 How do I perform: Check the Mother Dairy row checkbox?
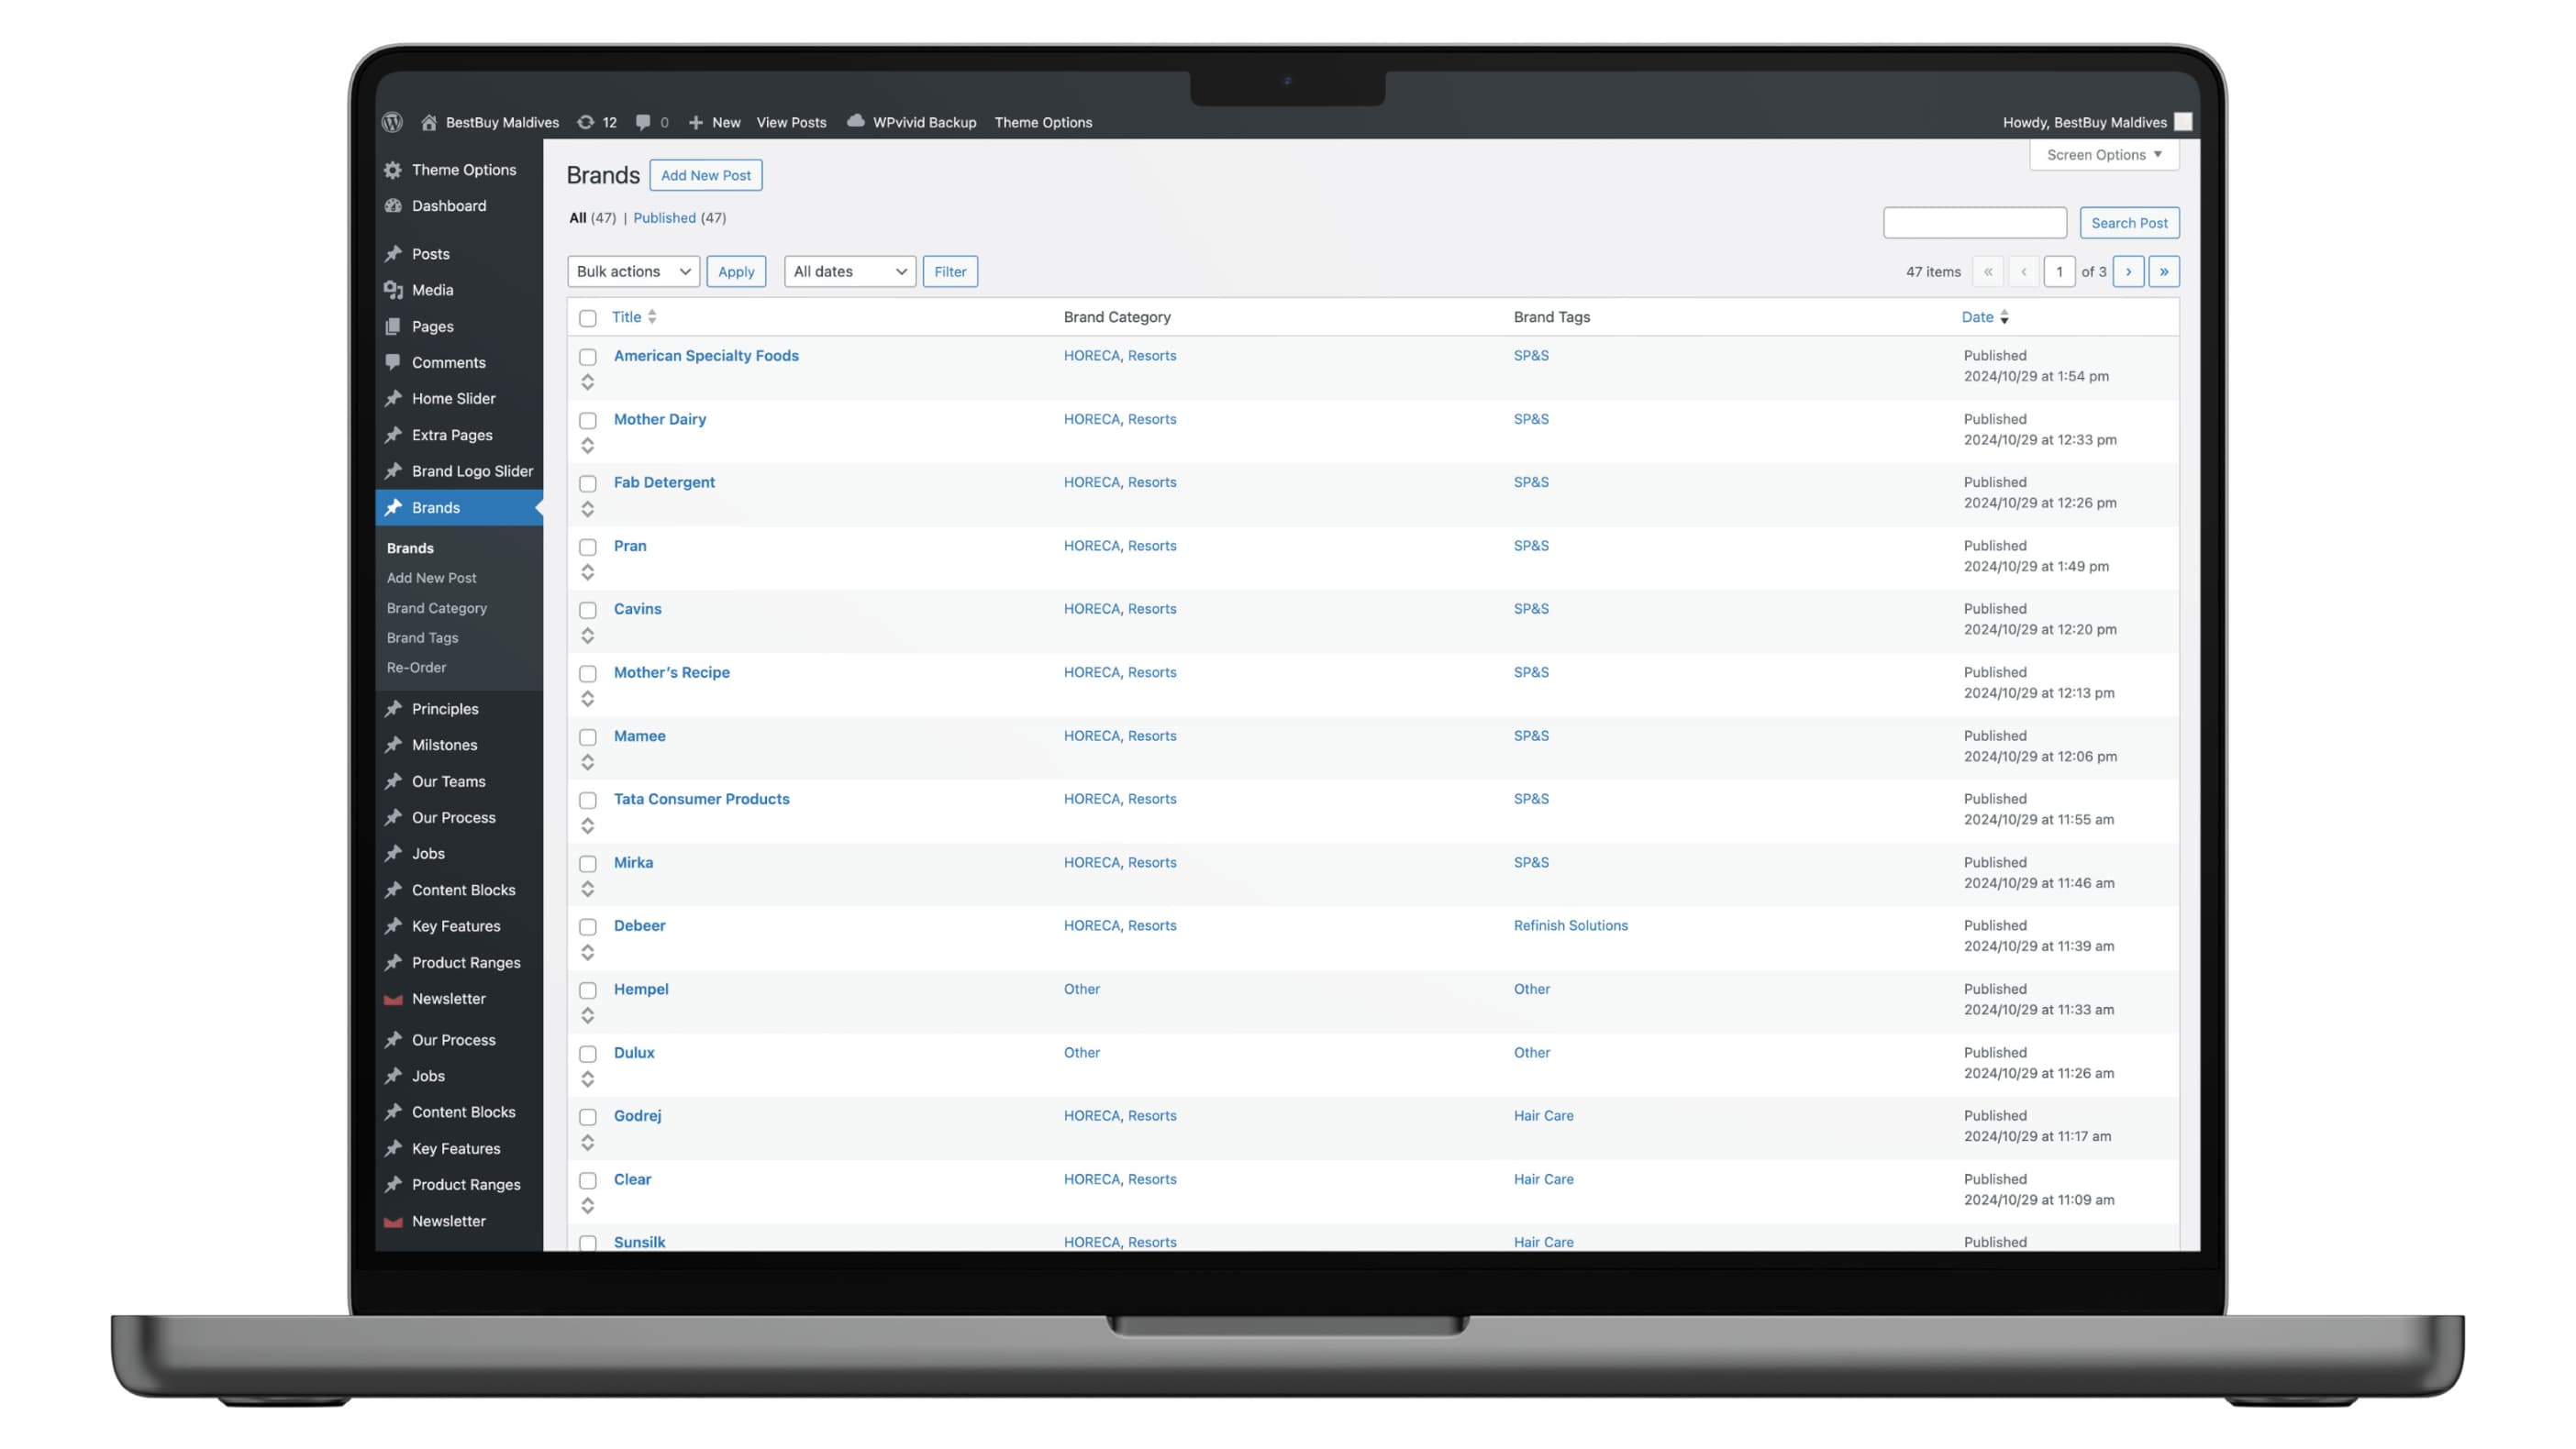pos(588,420)
